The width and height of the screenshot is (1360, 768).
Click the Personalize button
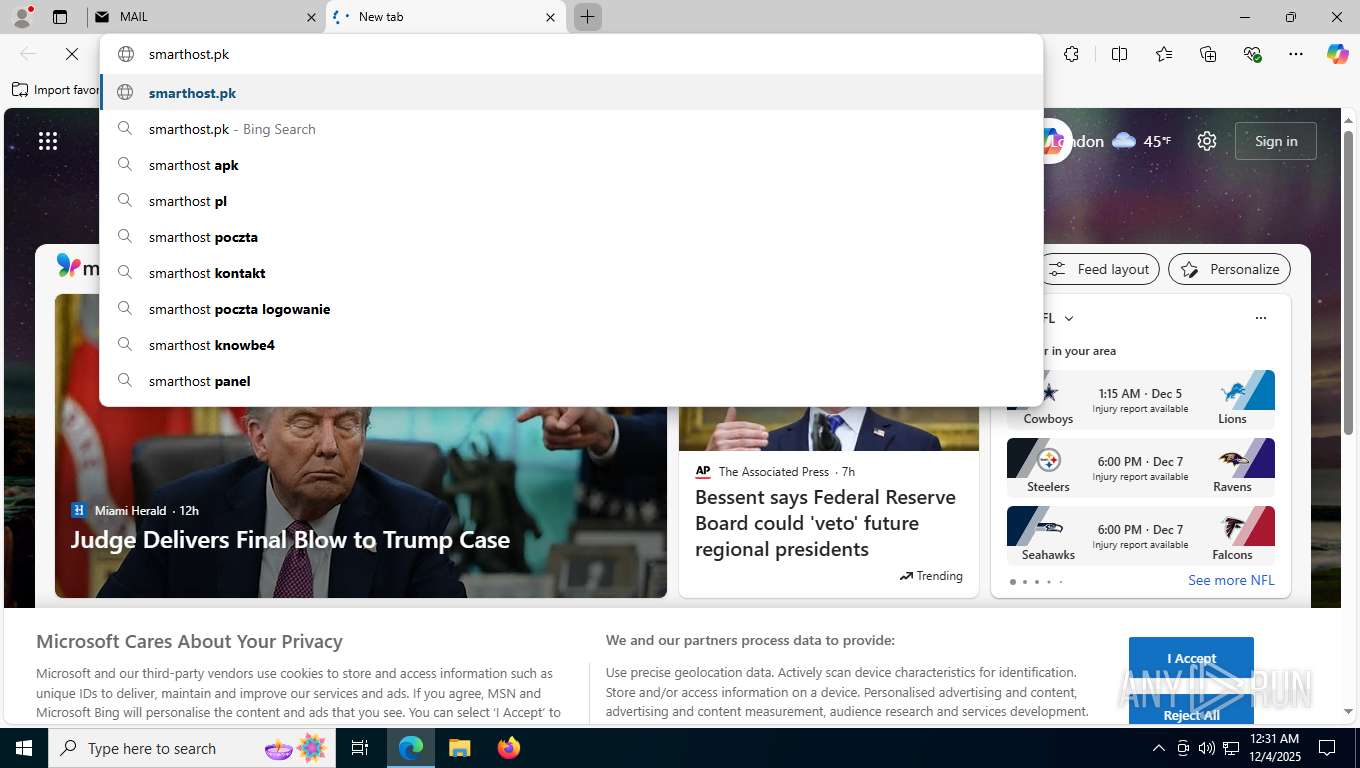(x=1230, y=269)
